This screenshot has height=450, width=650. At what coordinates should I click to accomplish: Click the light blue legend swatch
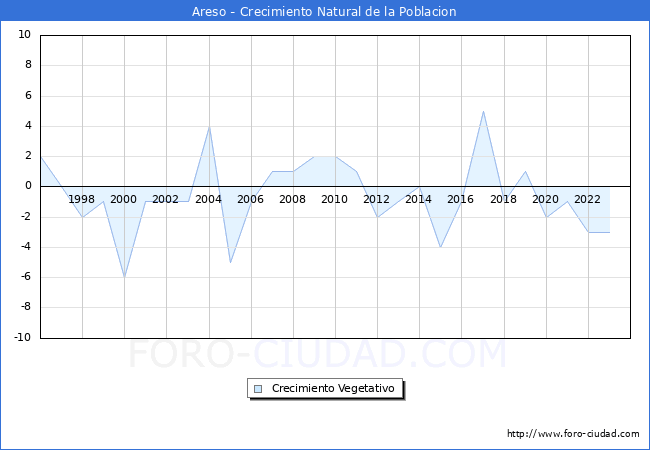[258, 389]
